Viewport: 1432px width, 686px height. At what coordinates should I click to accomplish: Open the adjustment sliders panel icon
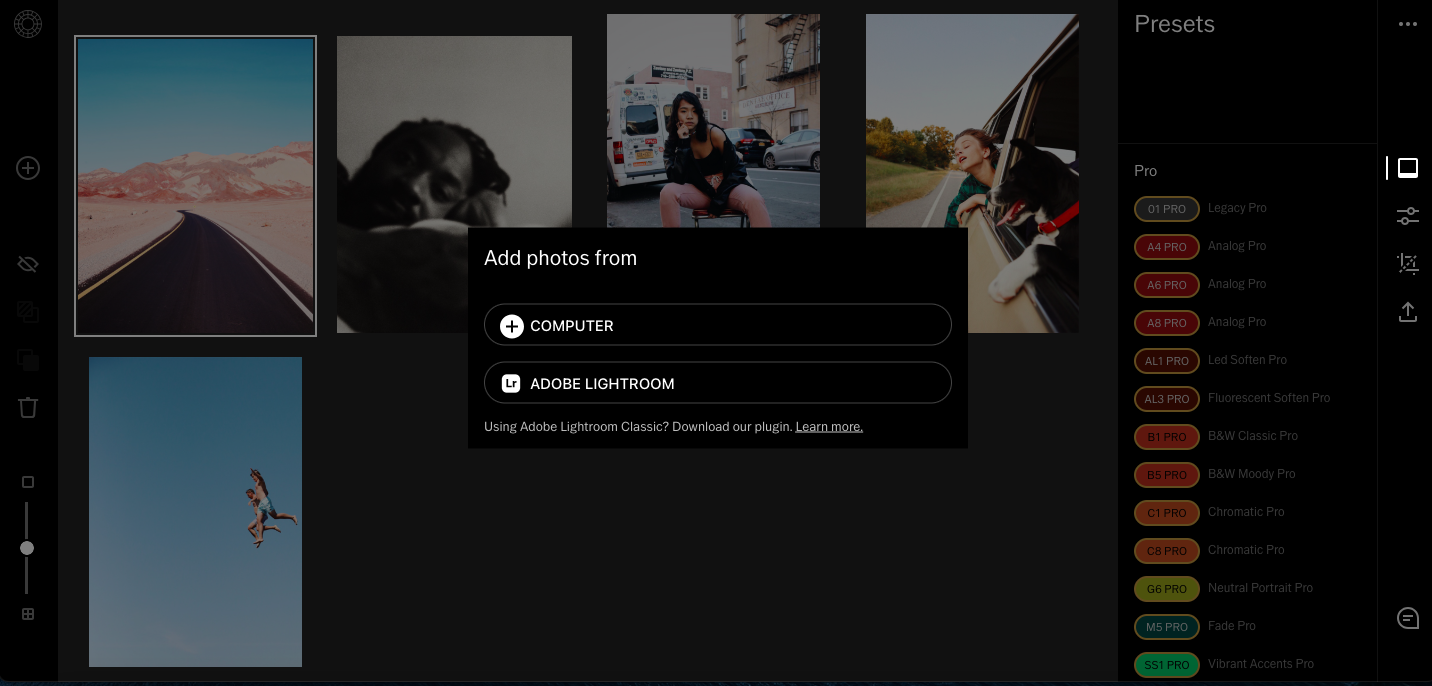point(1408,216)
